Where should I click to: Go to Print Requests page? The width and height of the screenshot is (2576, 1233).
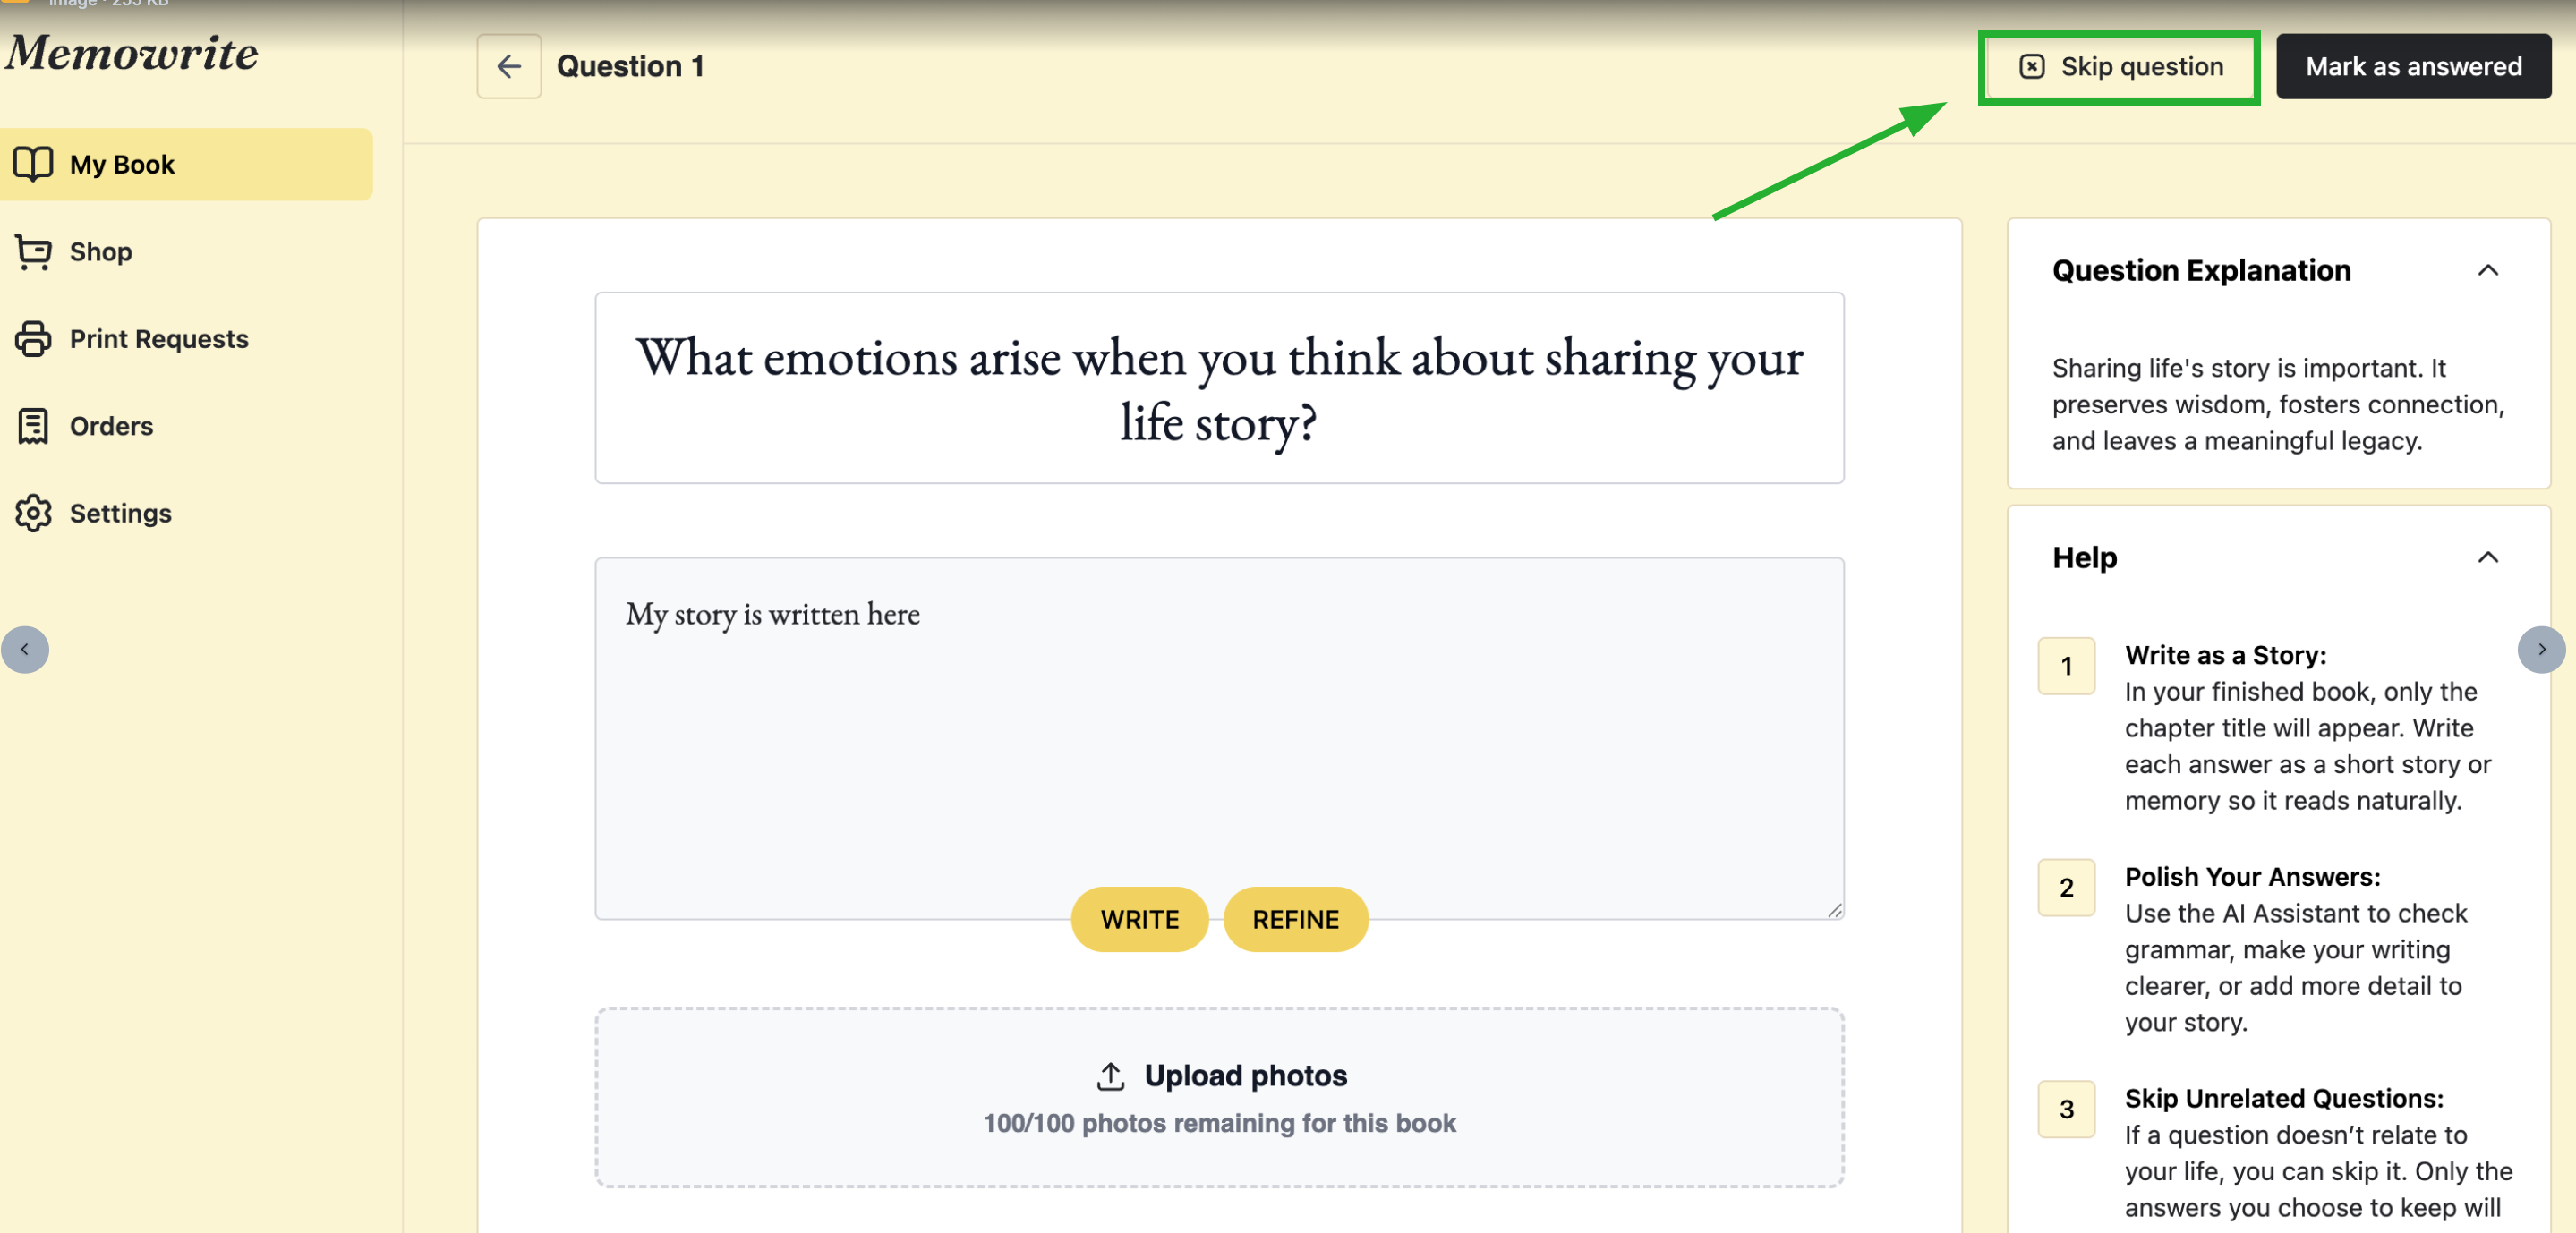158,339
